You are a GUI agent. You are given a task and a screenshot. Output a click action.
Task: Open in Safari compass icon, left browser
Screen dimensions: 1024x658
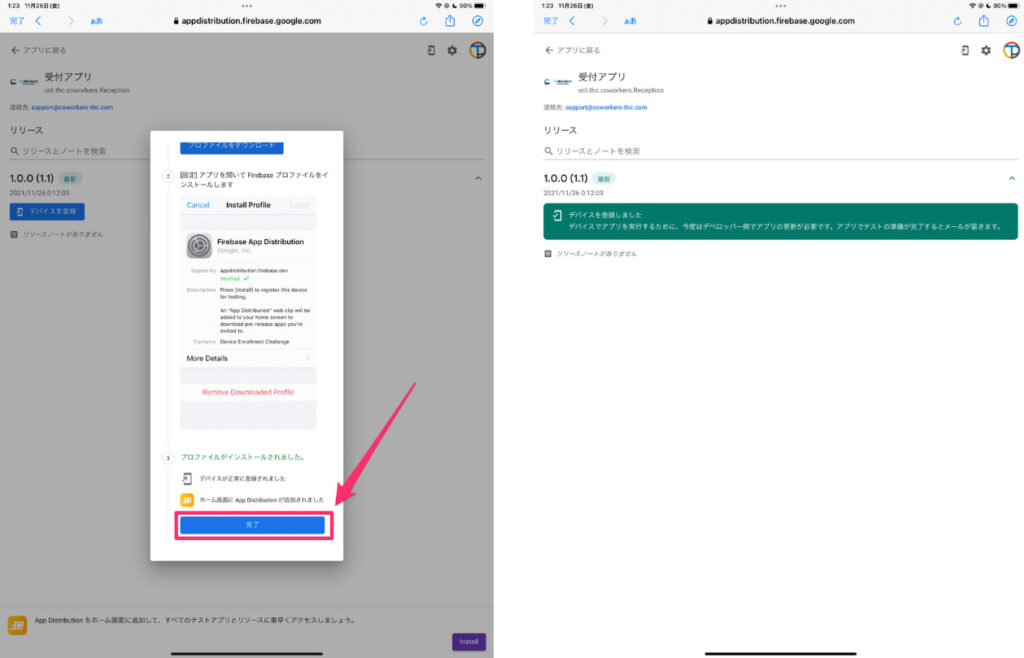477,21
